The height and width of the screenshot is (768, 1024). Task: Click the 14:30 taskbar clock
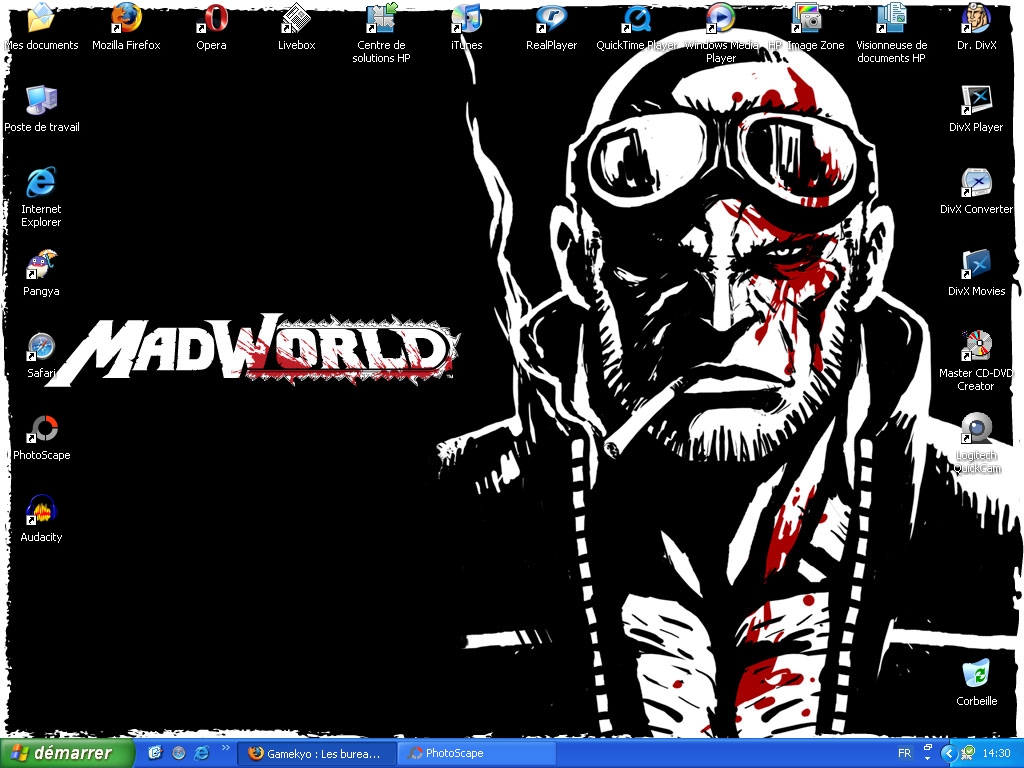(996, 754)
